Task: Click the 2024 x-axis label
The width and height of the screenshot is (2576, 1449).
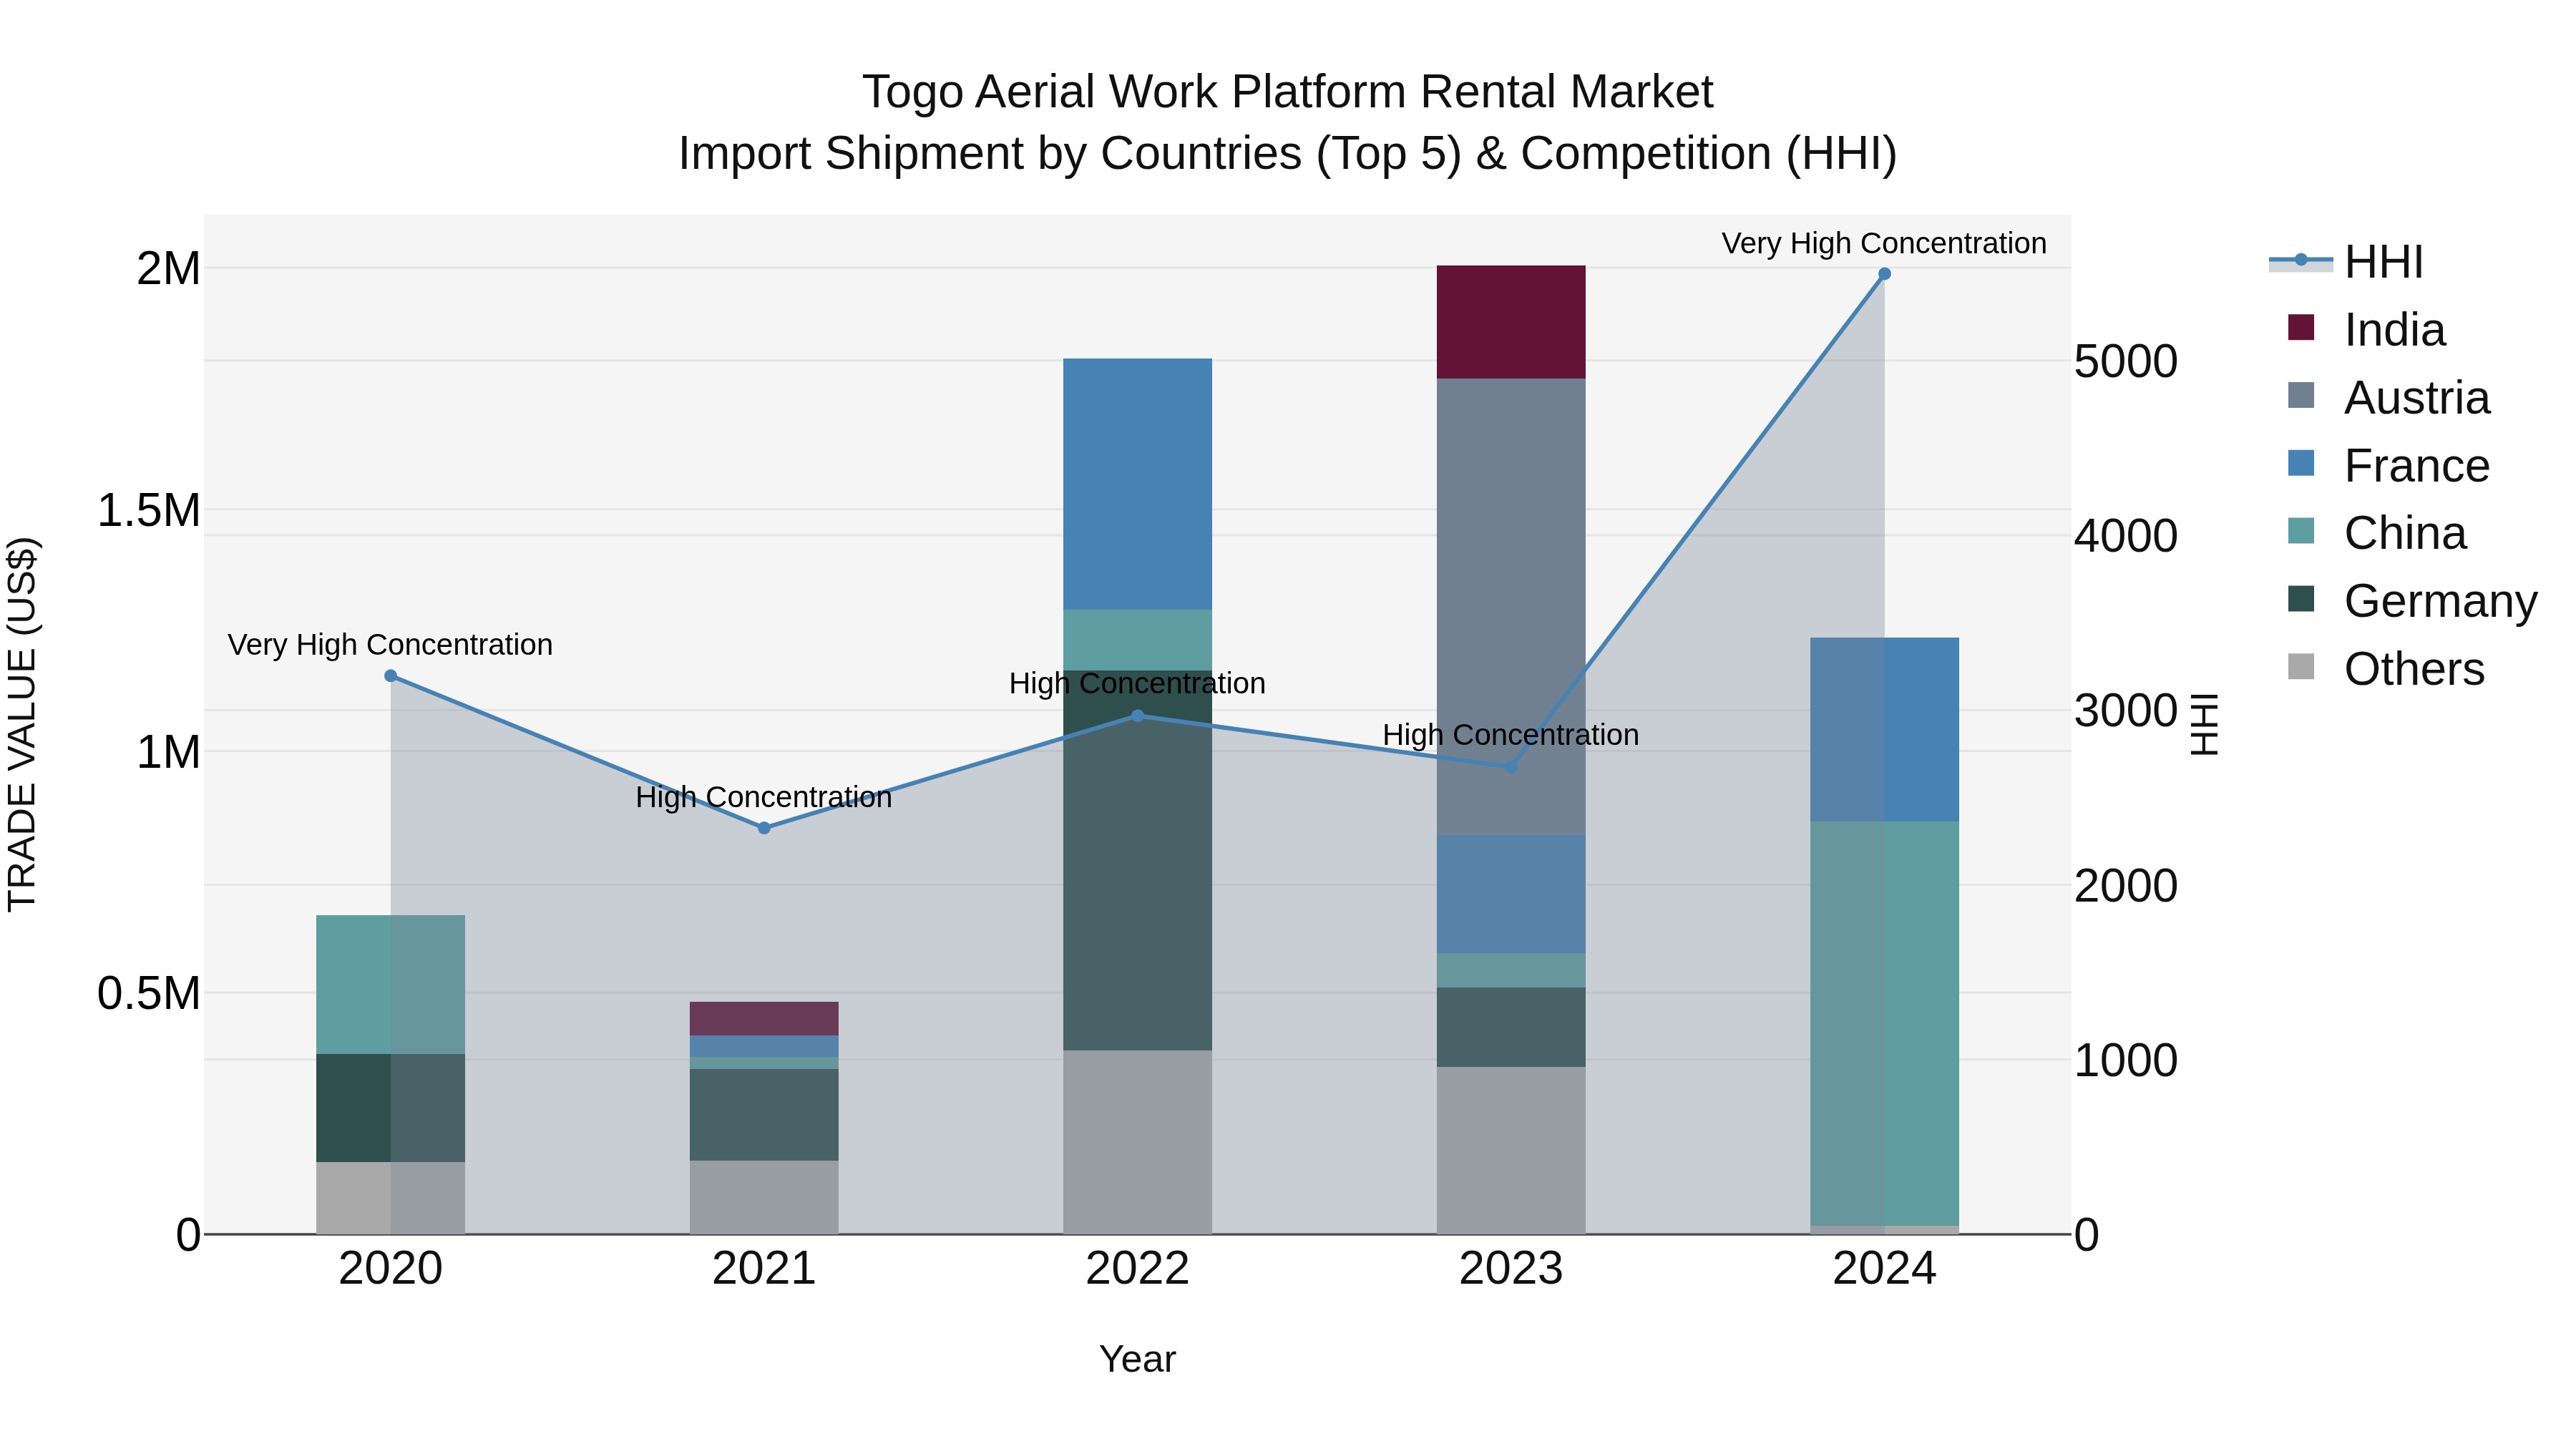Action: (1884, 1269)
